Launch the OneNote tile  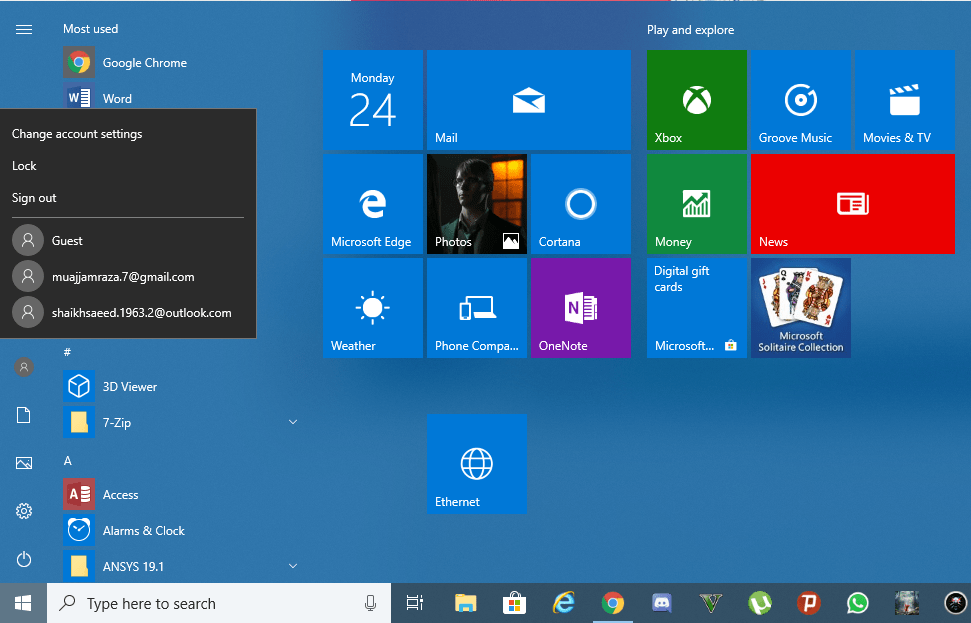pos(580,308)
